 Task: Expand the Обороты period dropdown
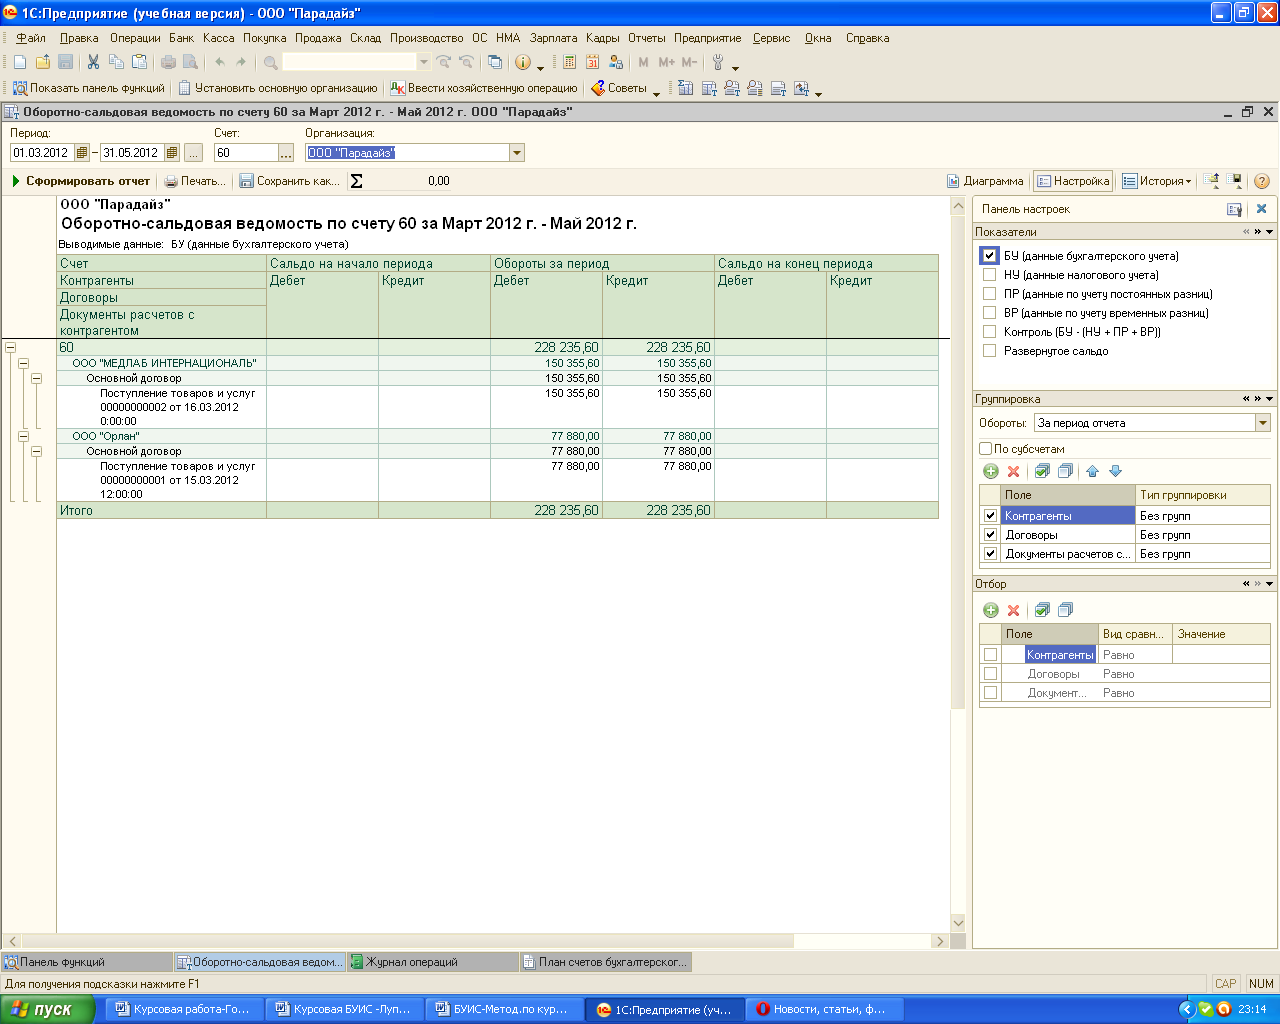pos(1262,423)
